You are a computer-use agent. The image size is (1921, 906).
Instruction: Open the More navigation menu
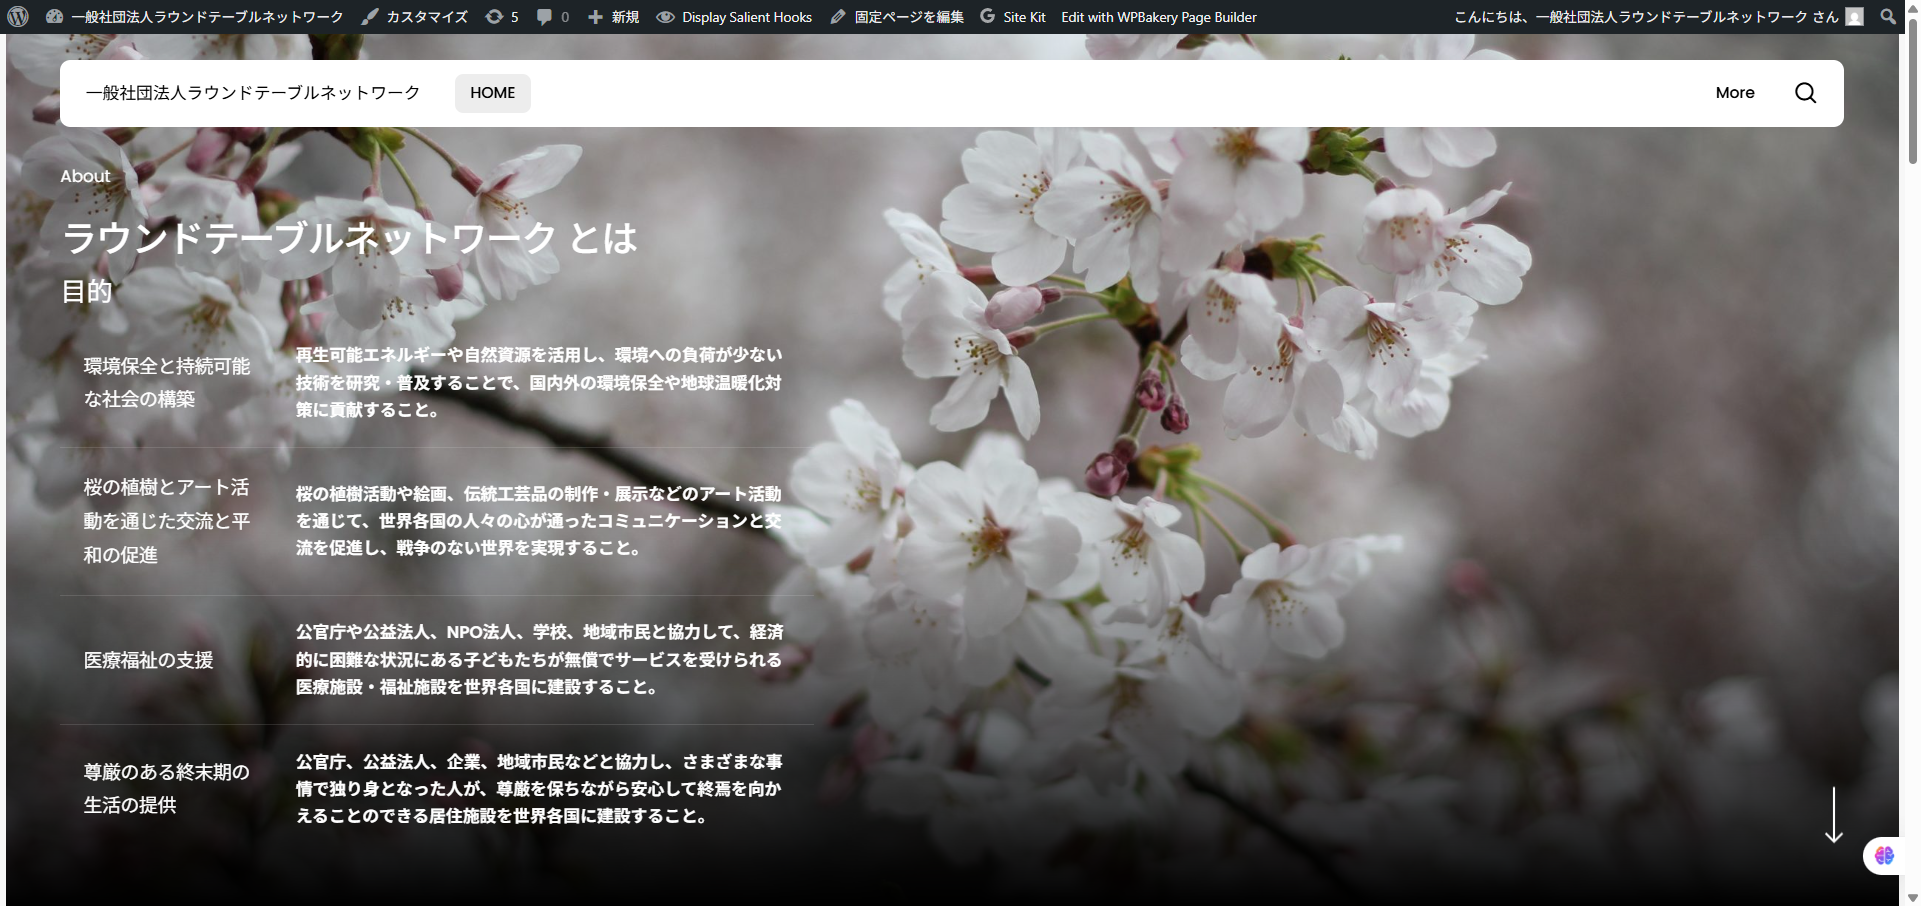point(1734,92)
